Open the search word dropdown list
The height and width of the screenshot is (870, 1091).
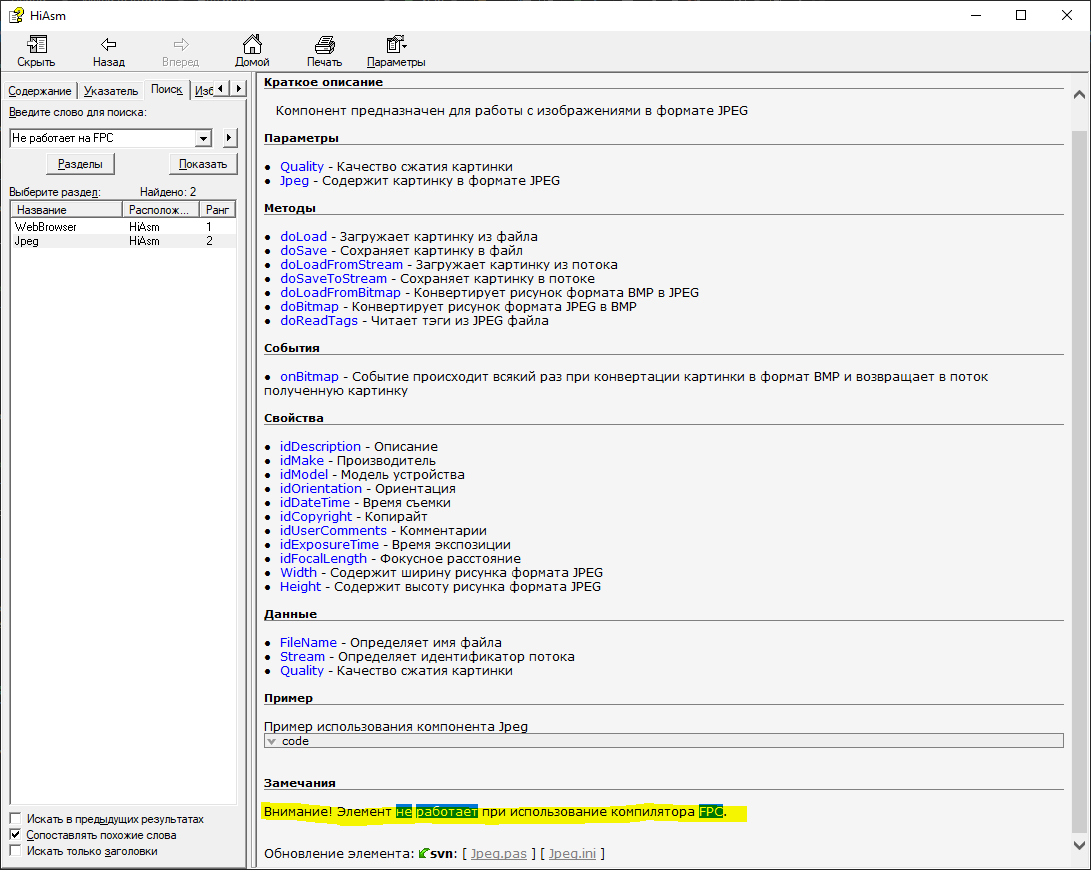(204, 138)
